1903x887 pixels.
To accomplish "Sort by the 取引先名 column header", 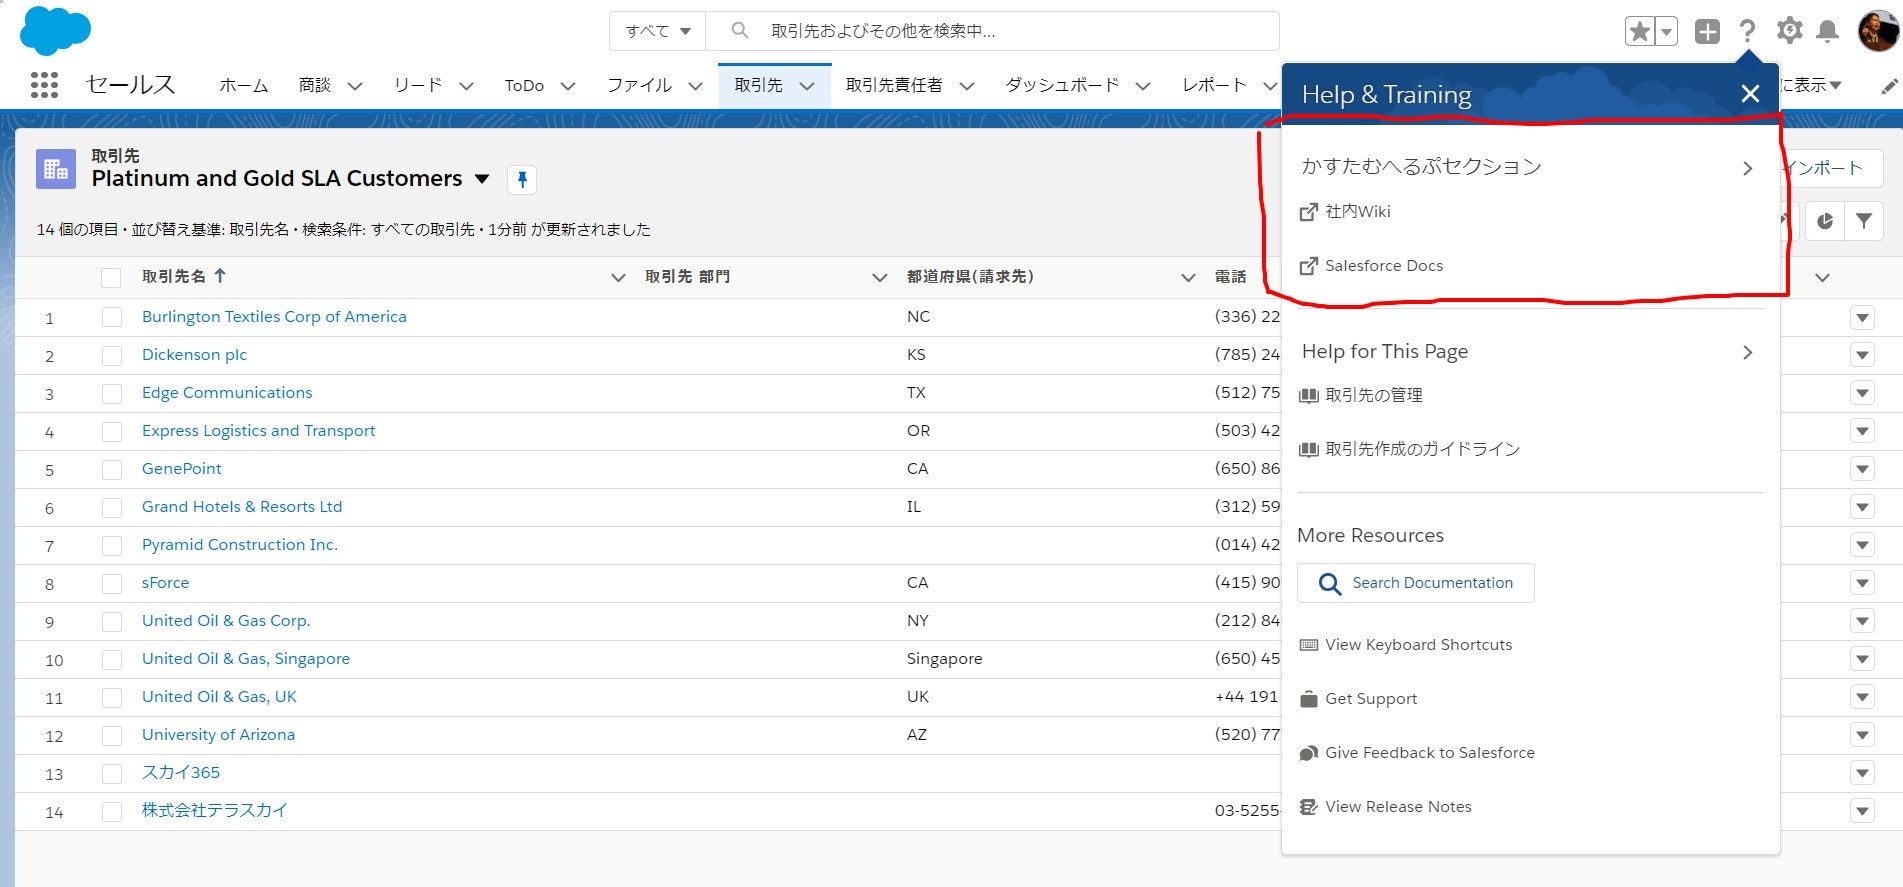I will pyautogui.click(x=174, y=276).
